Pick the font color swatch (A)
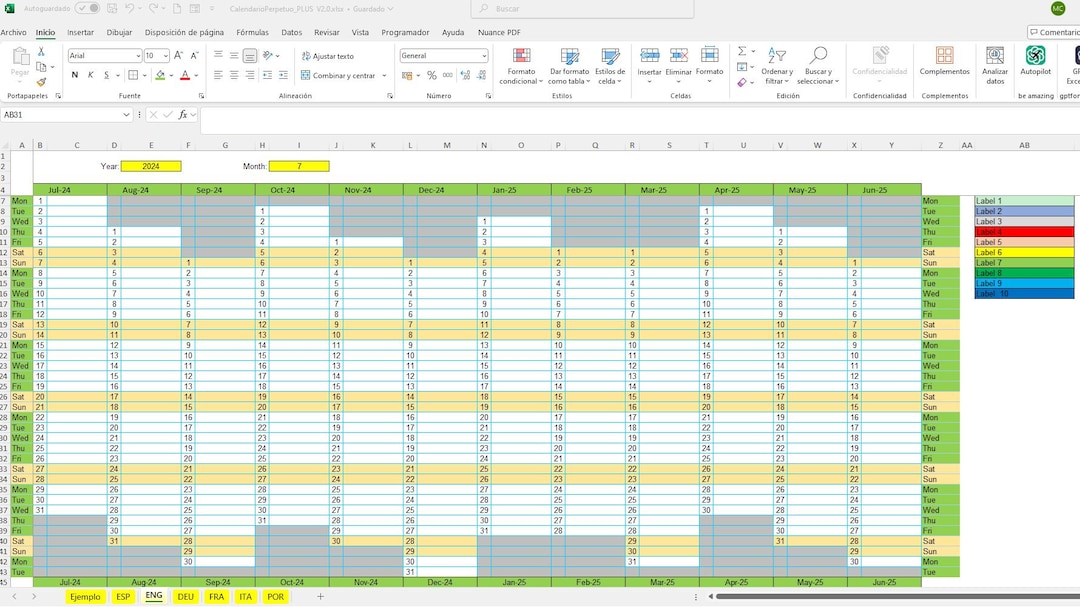This screenshot has width=1080, height=607. [x=185, y=75]
